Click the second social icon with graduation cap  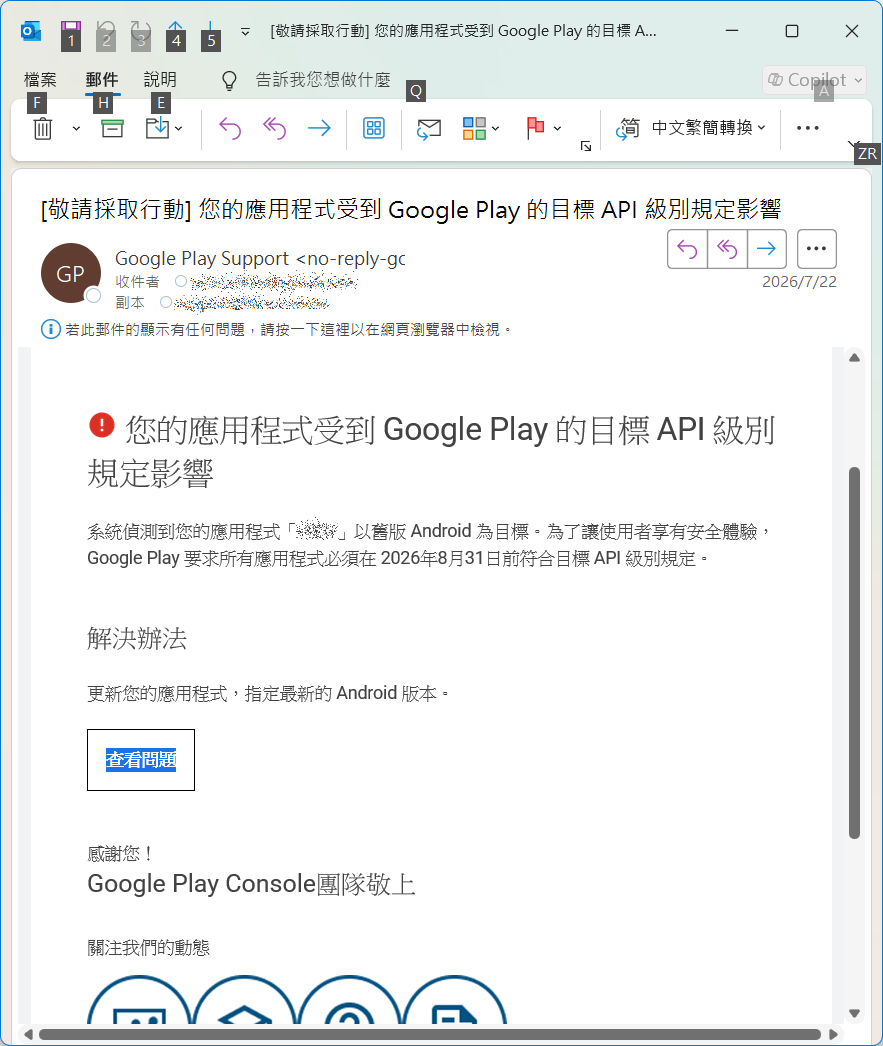(x=244, y=1000)
